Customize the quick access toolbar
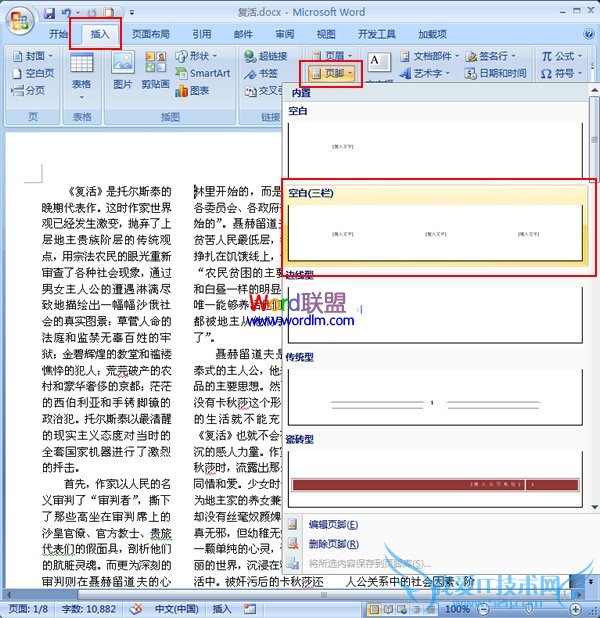 (132, 13)
